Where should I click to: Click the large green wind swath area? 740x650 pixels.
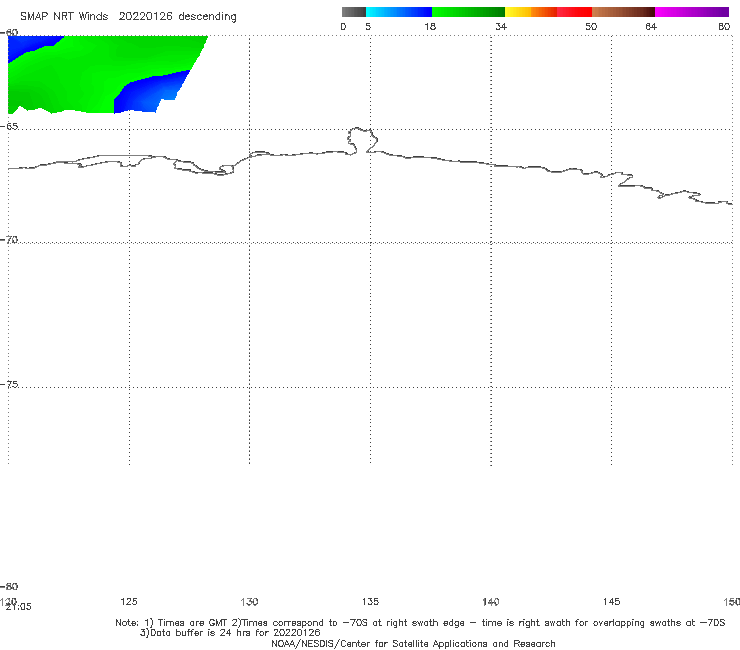point(94,76)
